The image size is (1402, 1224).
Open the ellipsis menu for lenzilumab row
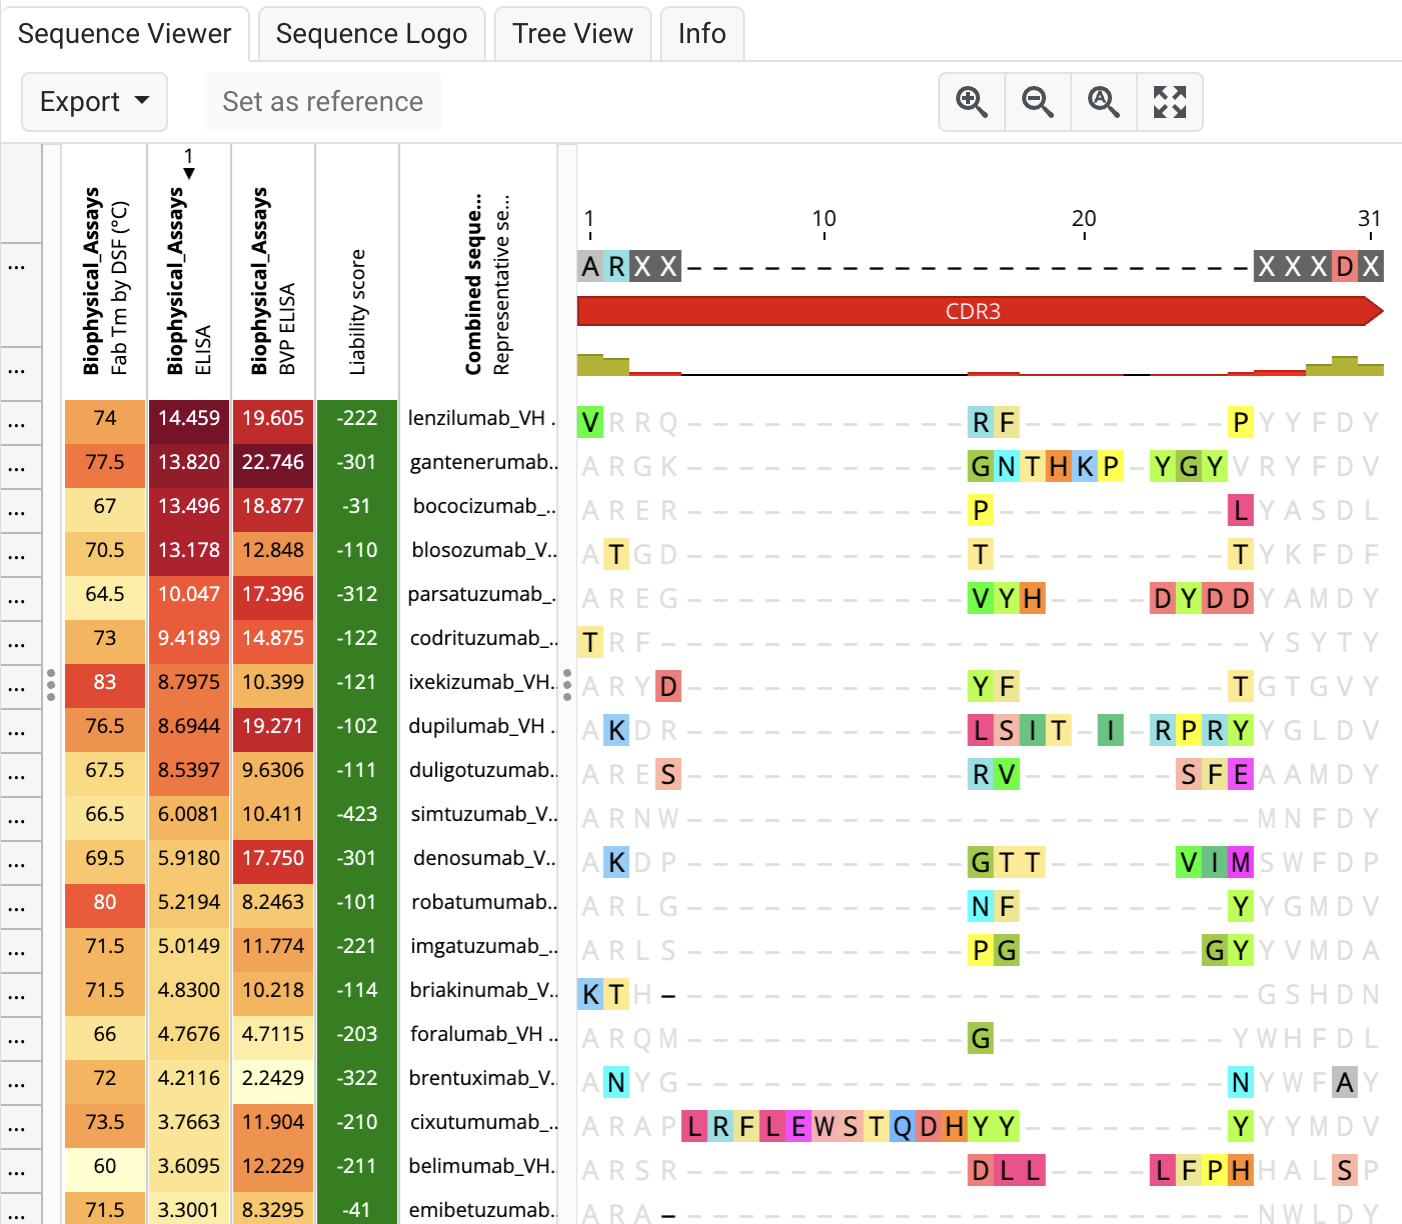[17, 422]
